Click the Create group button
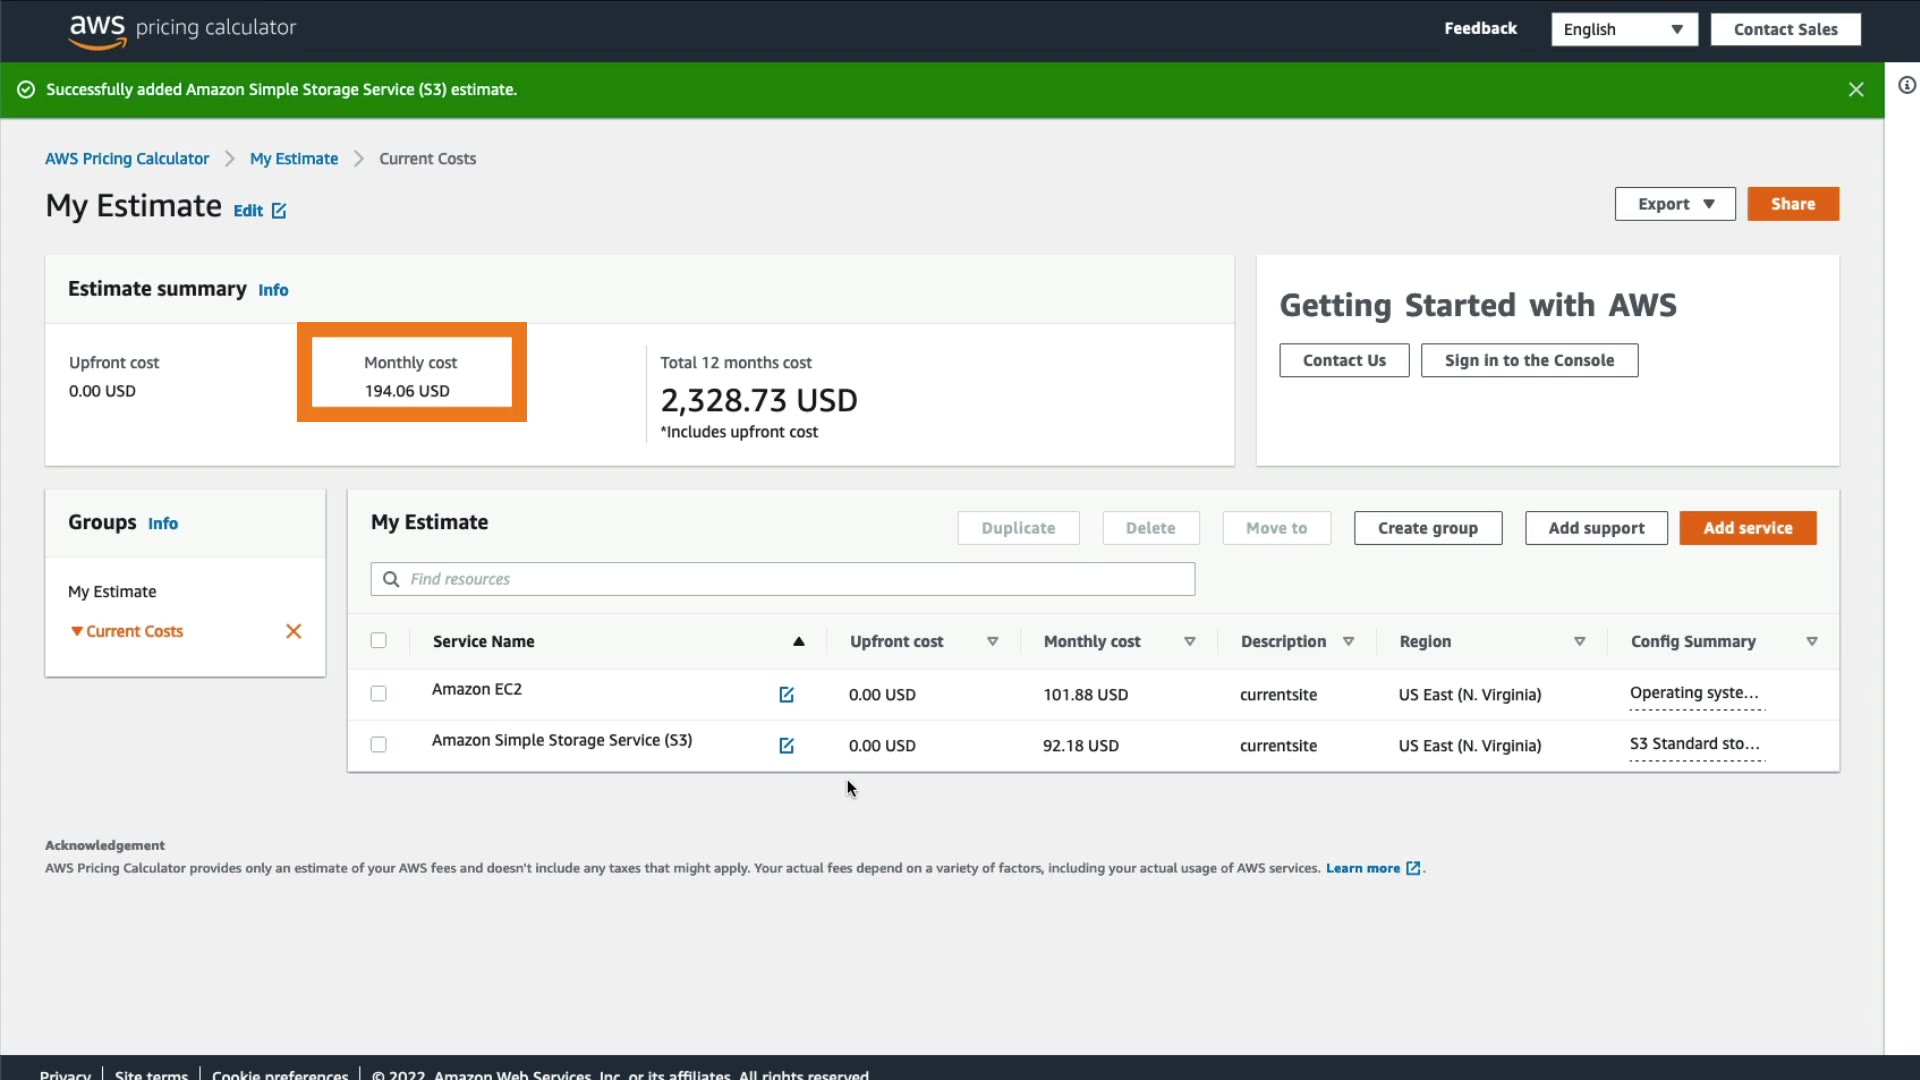Screen dimensions: 1920x1080 (1427, 528)
